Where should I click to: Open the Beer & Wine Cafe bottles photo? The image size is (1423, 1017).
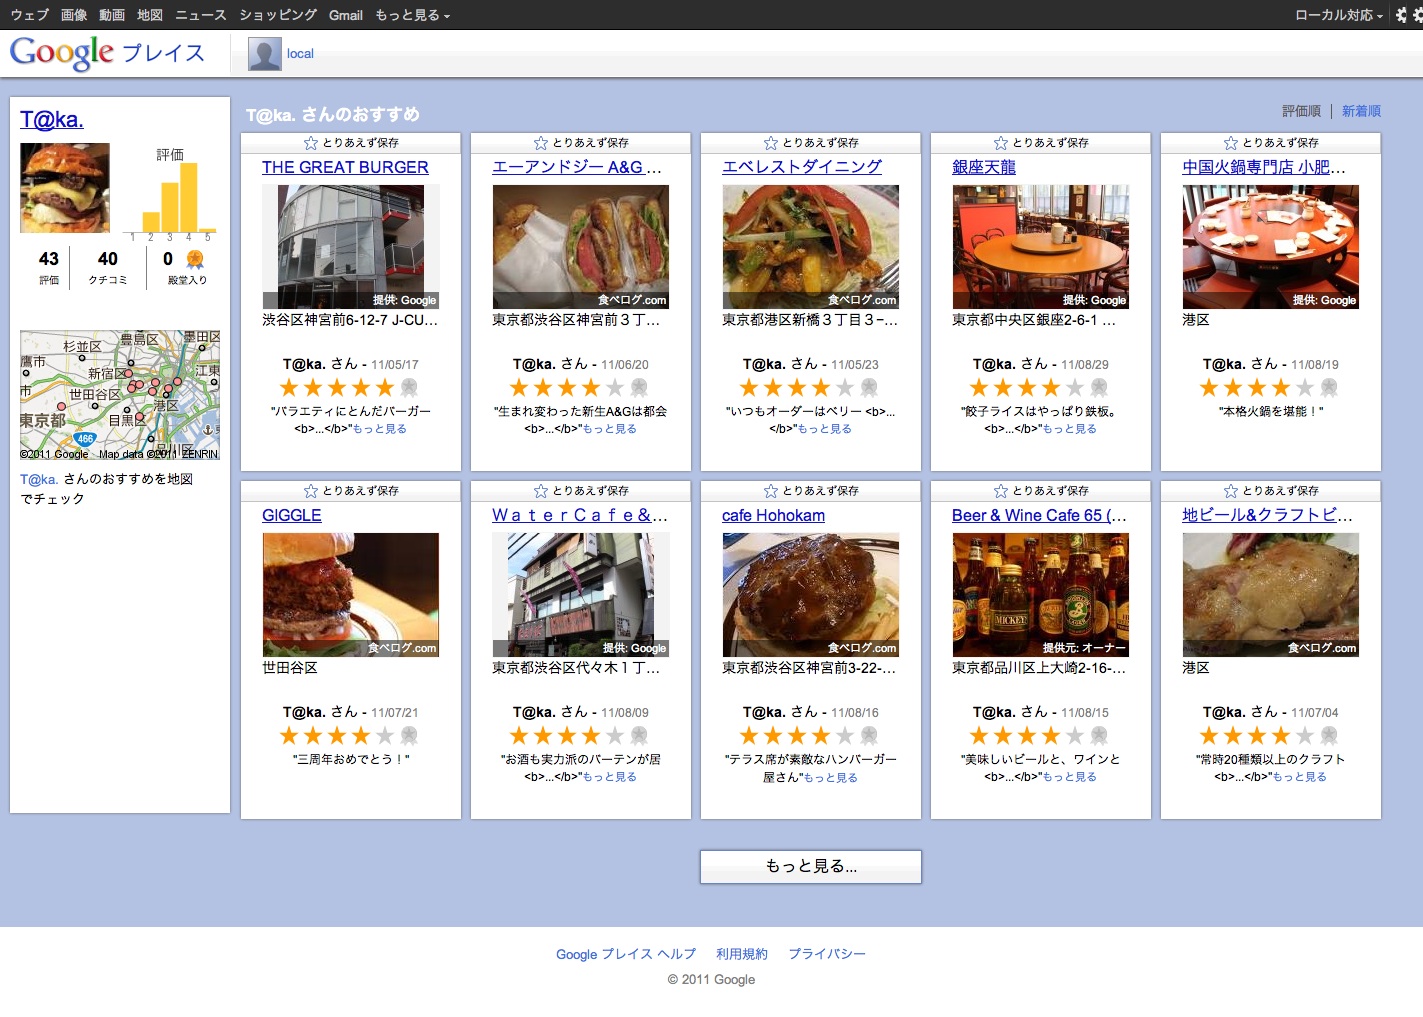click(1041, 595)
